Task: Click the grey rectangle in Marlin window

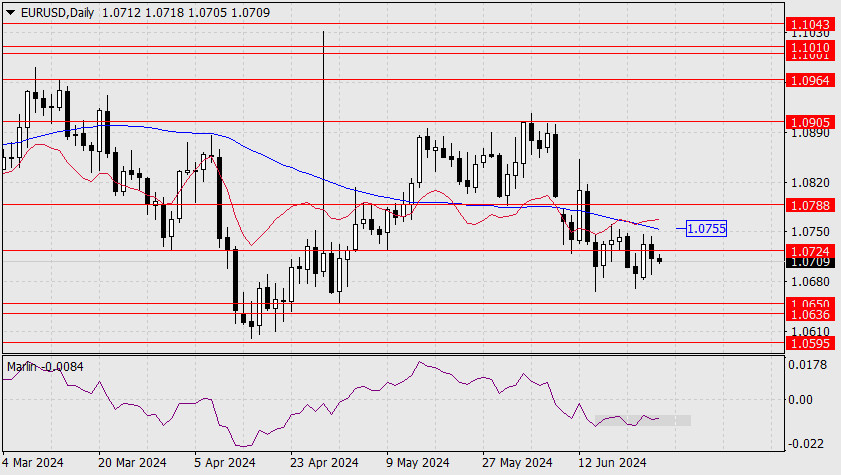Action: click(x=643, y=421)
